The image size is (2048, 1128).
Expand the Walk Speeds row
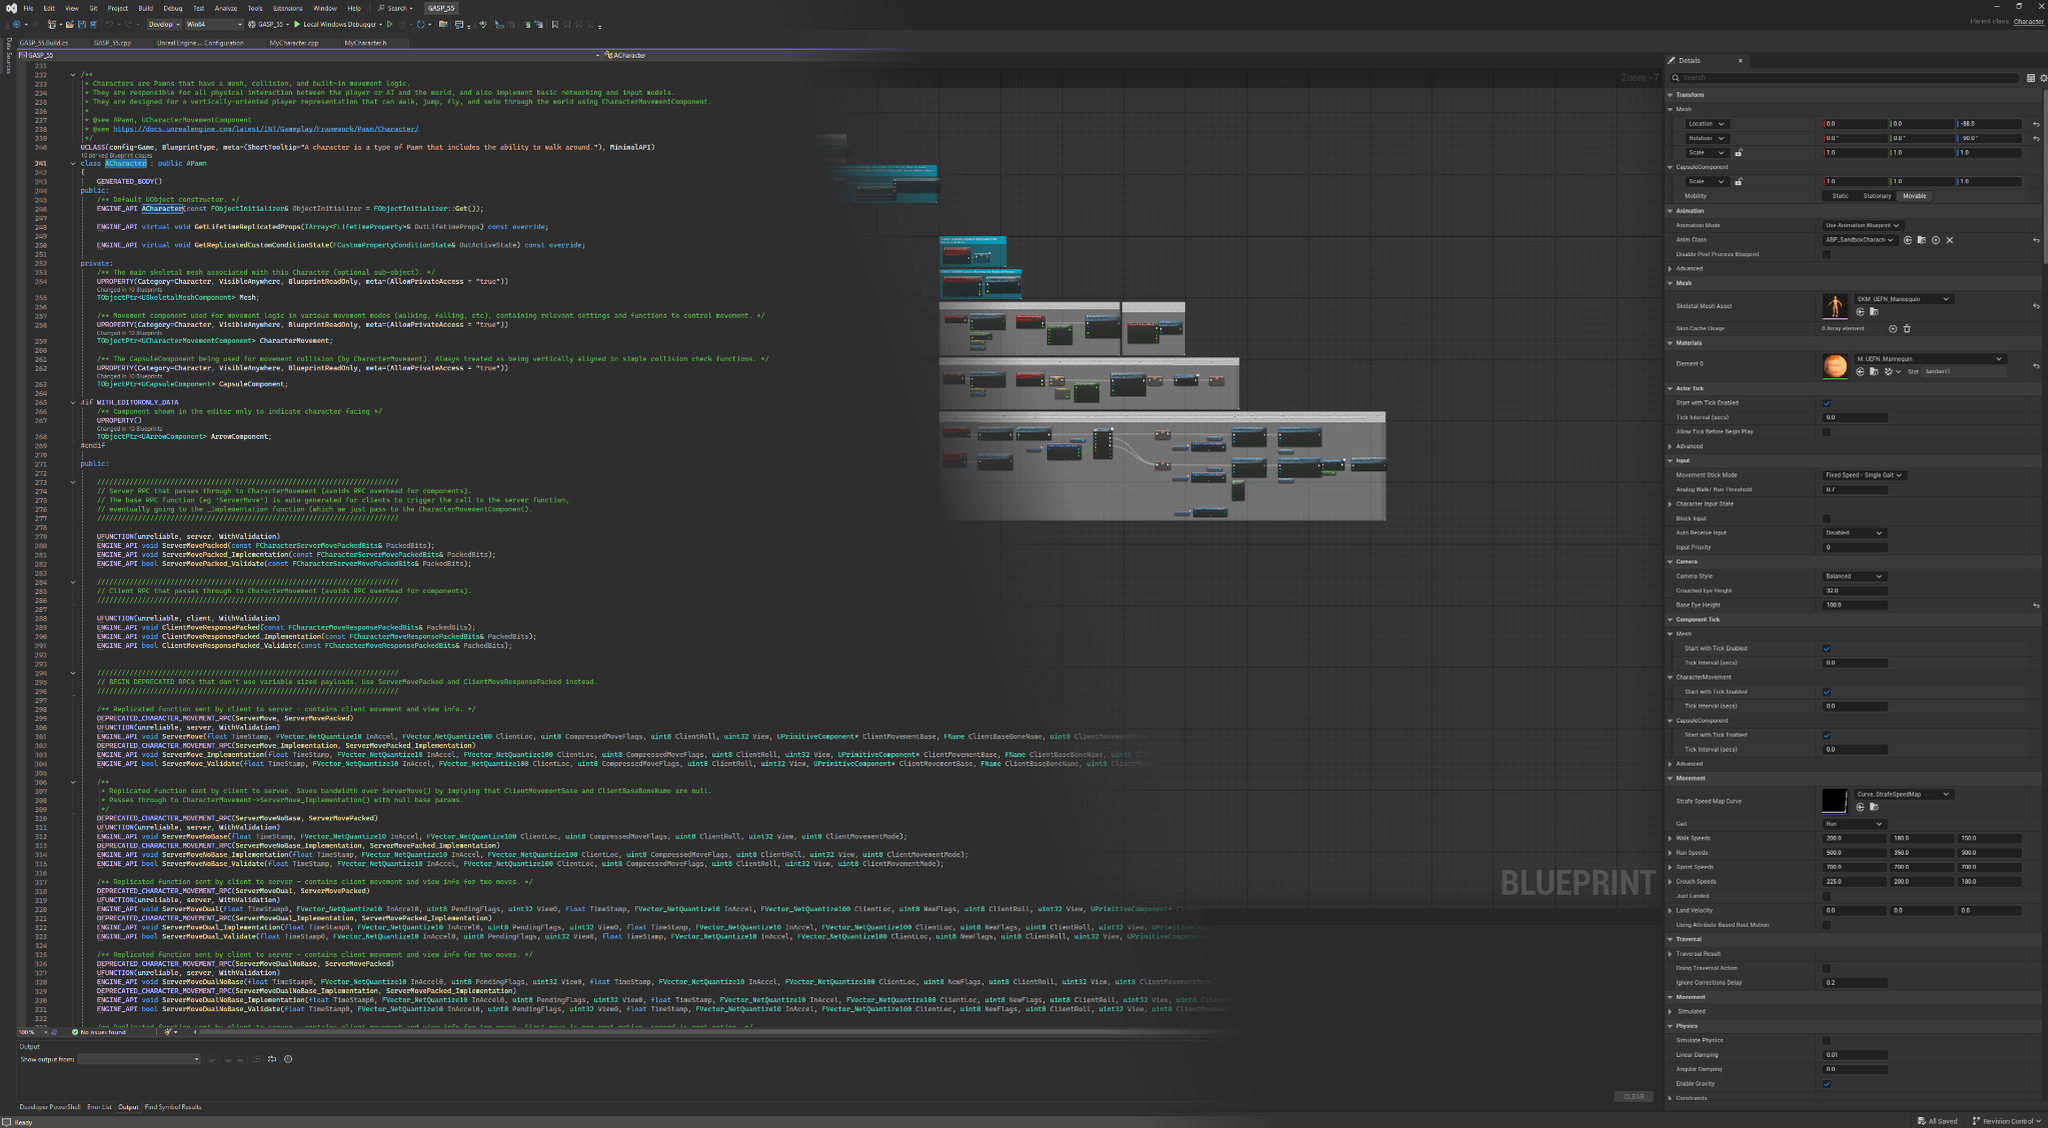click(1672, 838)
